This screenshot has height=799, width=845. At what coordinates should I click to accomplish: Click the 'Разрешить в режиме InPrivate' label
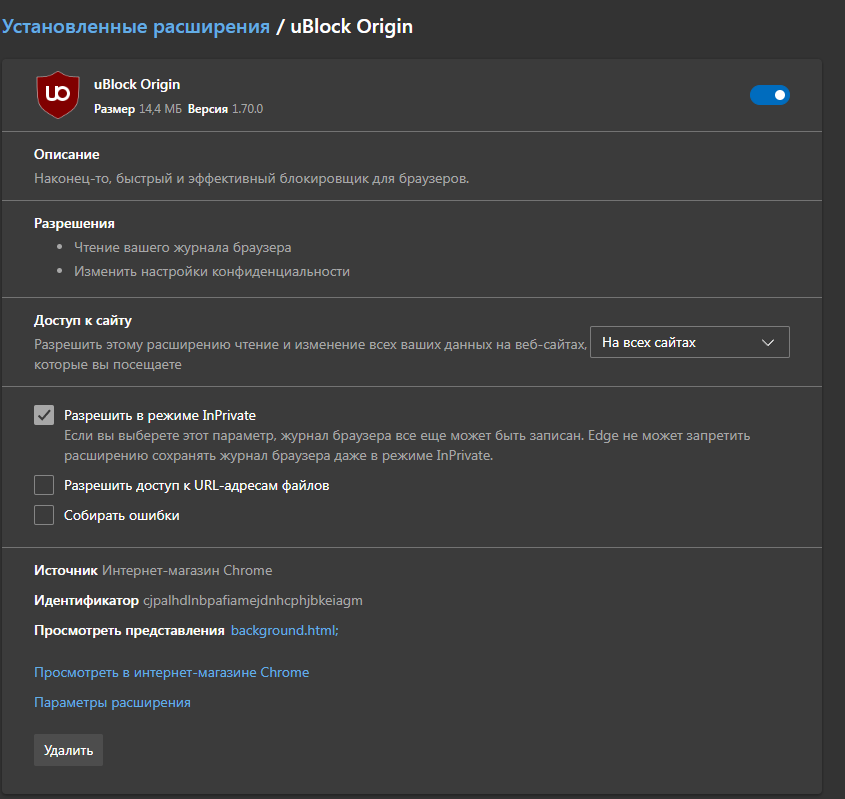click(160, 415)
